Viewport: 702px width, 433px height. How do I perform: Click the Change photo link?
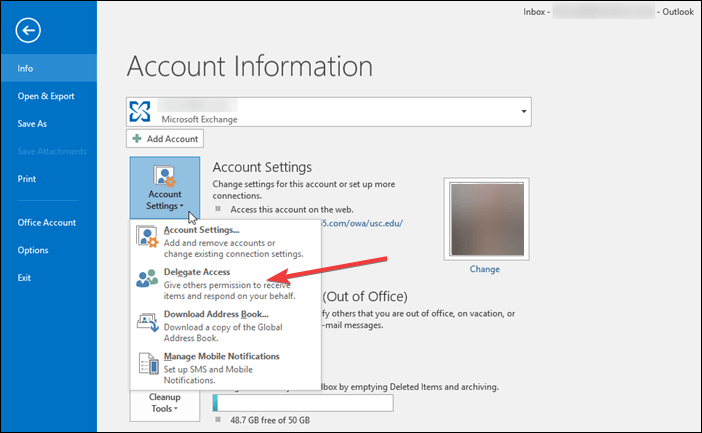[485, 269]
